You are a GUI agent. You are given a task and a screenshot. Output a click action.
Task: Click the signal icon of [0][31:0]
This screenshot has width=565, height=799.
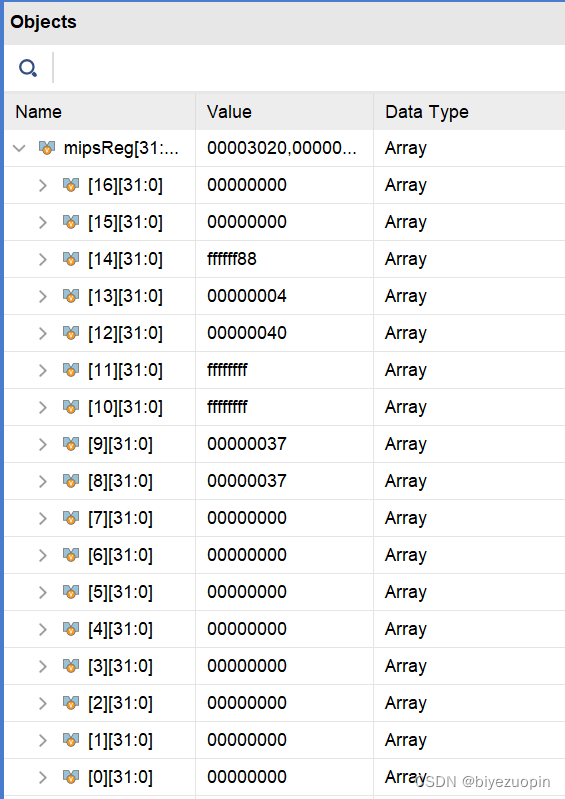point(71,777)
